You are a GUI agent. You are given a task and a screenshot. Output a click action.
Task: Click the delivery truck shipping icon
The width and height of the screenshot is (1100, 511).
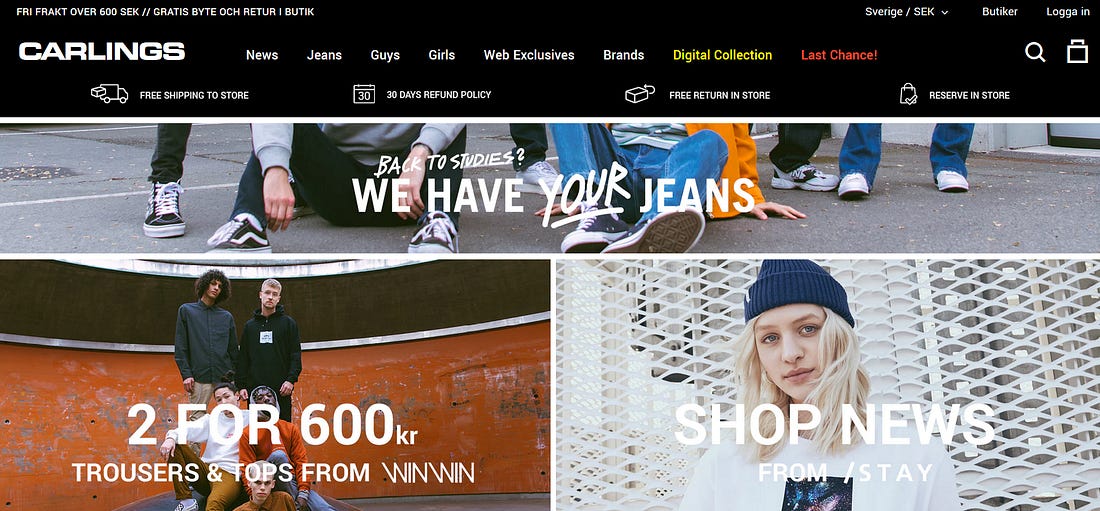[x=109, y=94]
